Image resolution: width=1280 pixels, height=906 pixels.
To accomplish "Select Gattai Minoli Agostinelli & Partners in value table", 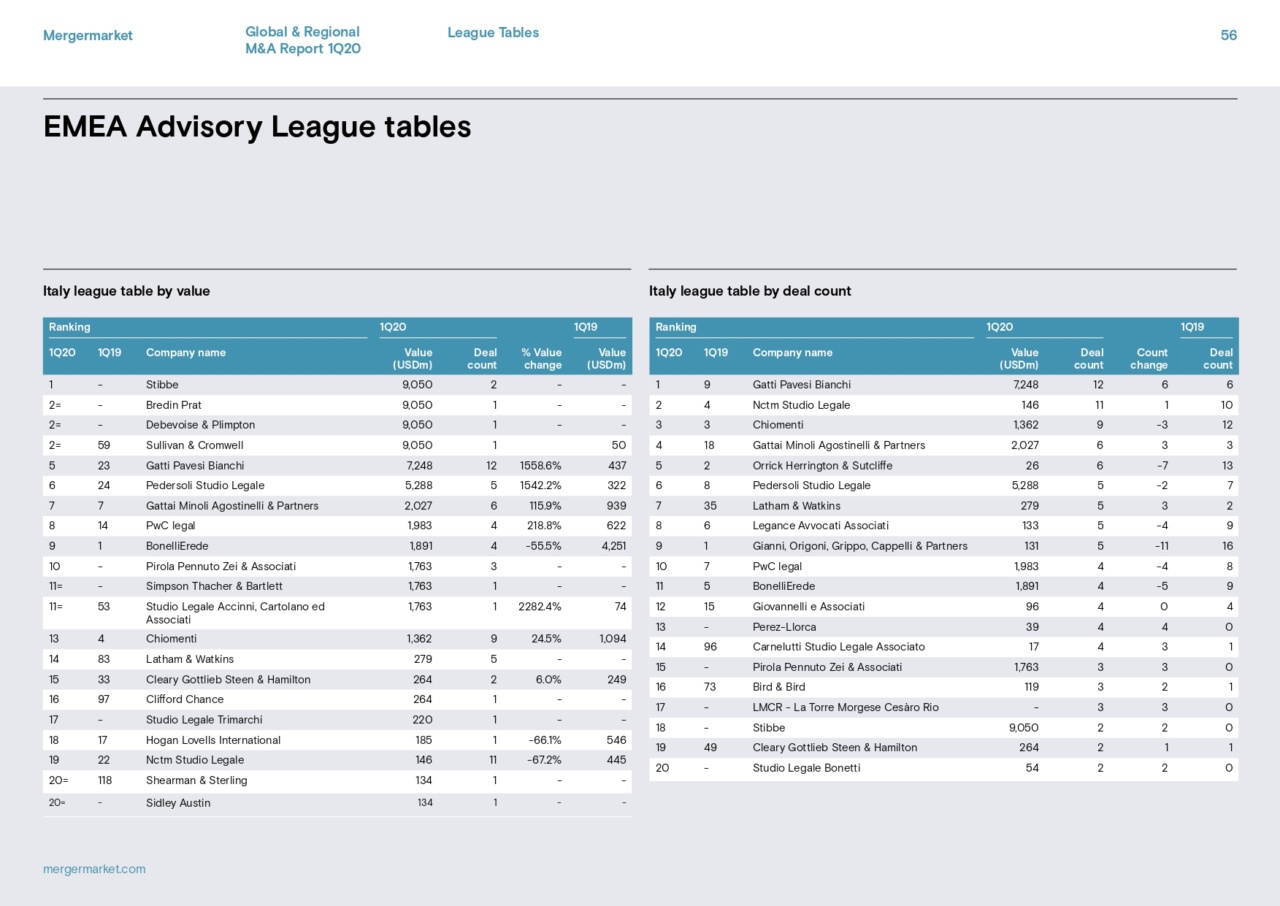I will 232,506.
